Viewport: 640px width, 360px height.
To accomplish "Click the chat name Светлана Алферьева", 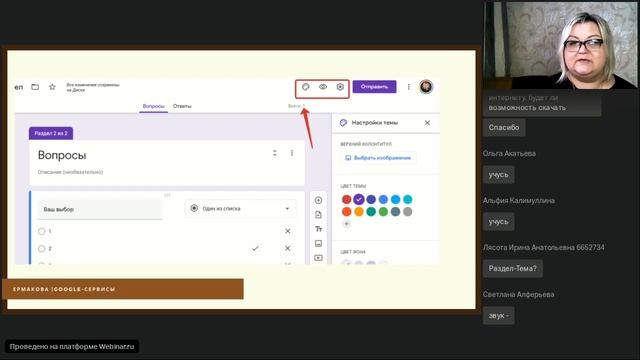I will coord(518,294).
